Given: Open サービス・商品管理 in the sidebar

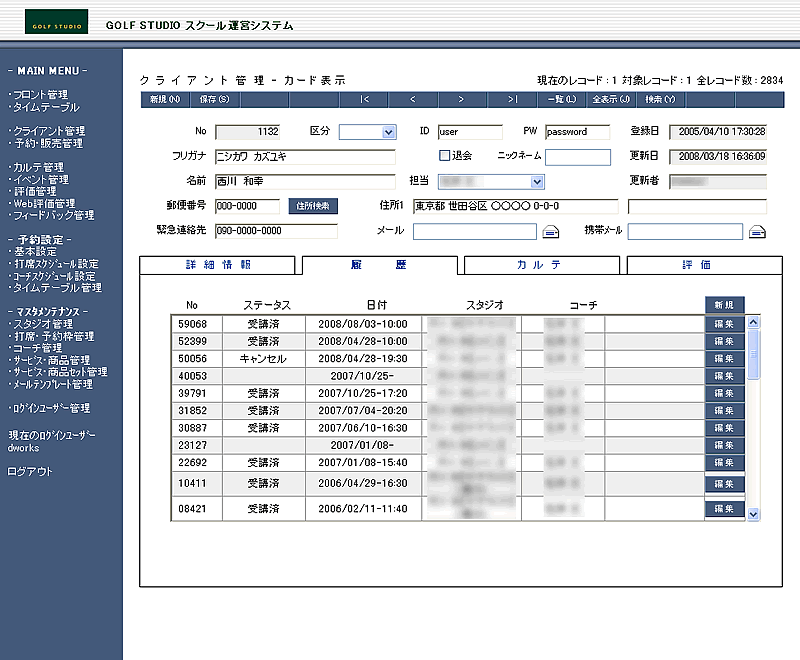Looking at the screenshot, I should pos(51,360).
